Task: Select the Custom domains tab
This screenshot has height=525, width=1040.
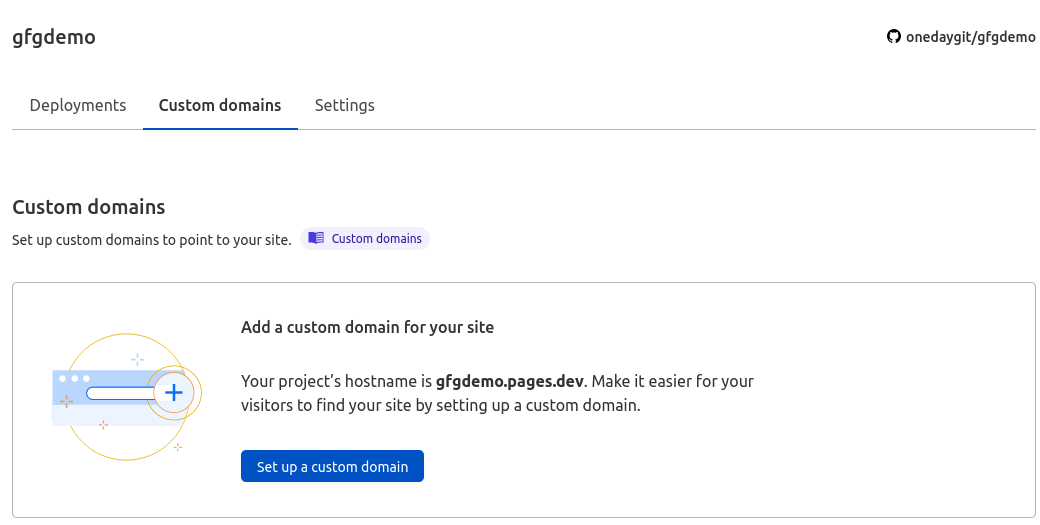Action: [x=220, y=105]
